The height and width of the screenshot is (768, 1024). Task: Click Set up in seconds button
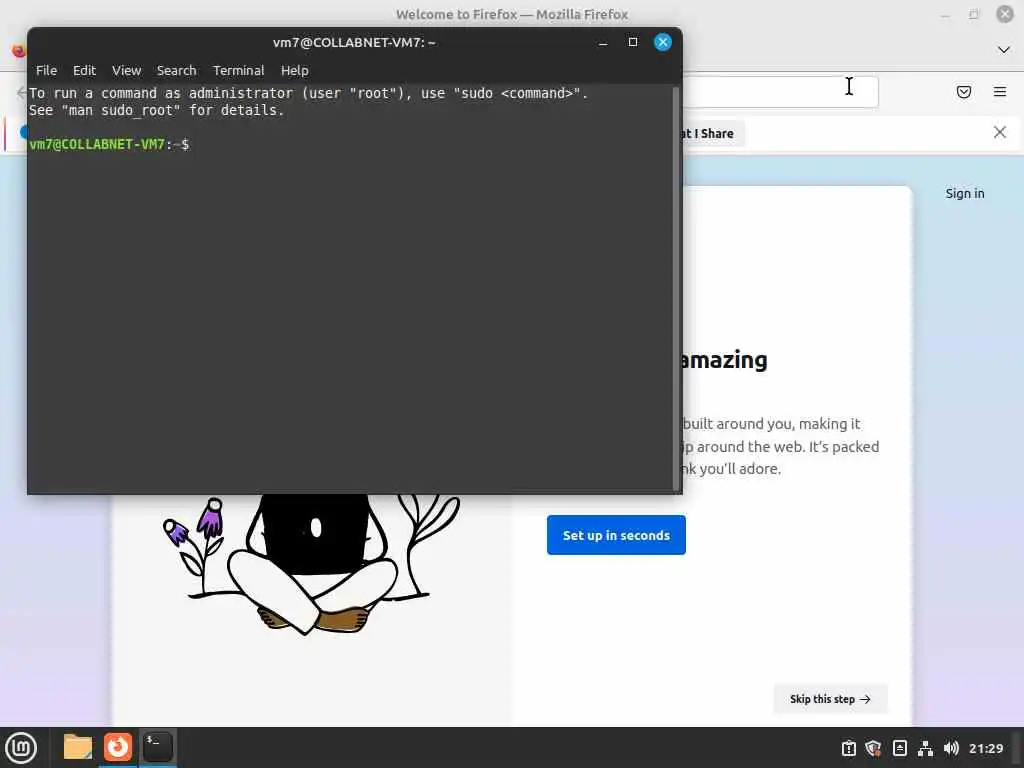(x=616, y=535)
